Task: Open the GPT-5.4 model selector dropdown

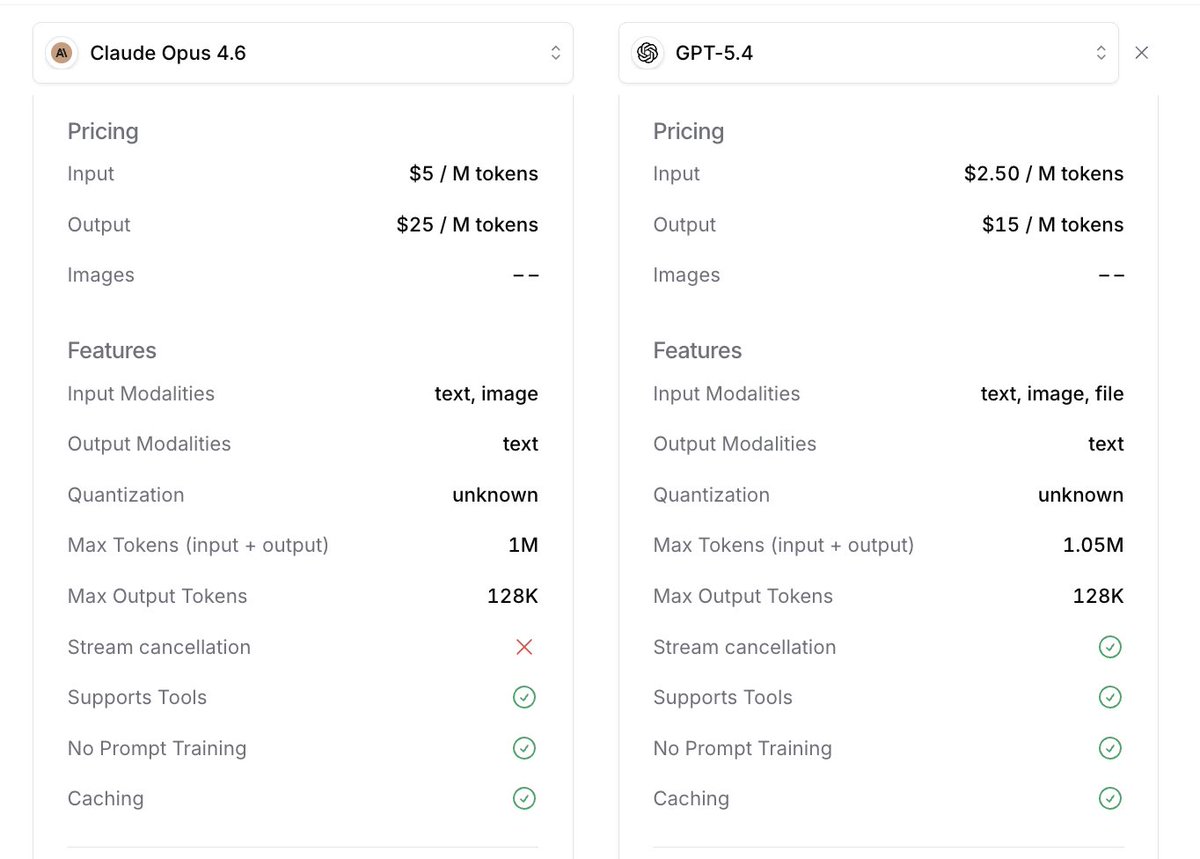Action: point(868,53)
